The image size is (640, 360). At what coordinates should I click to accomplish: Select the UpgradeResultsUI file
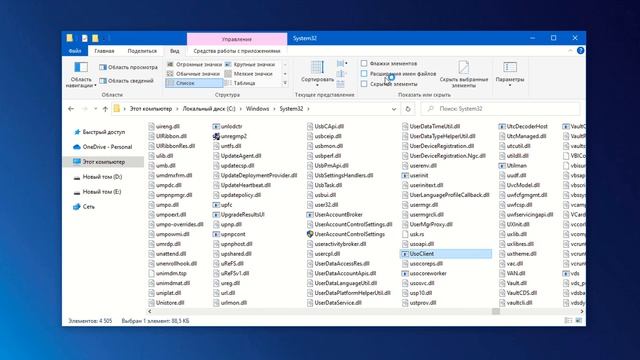tap(239, 215)
